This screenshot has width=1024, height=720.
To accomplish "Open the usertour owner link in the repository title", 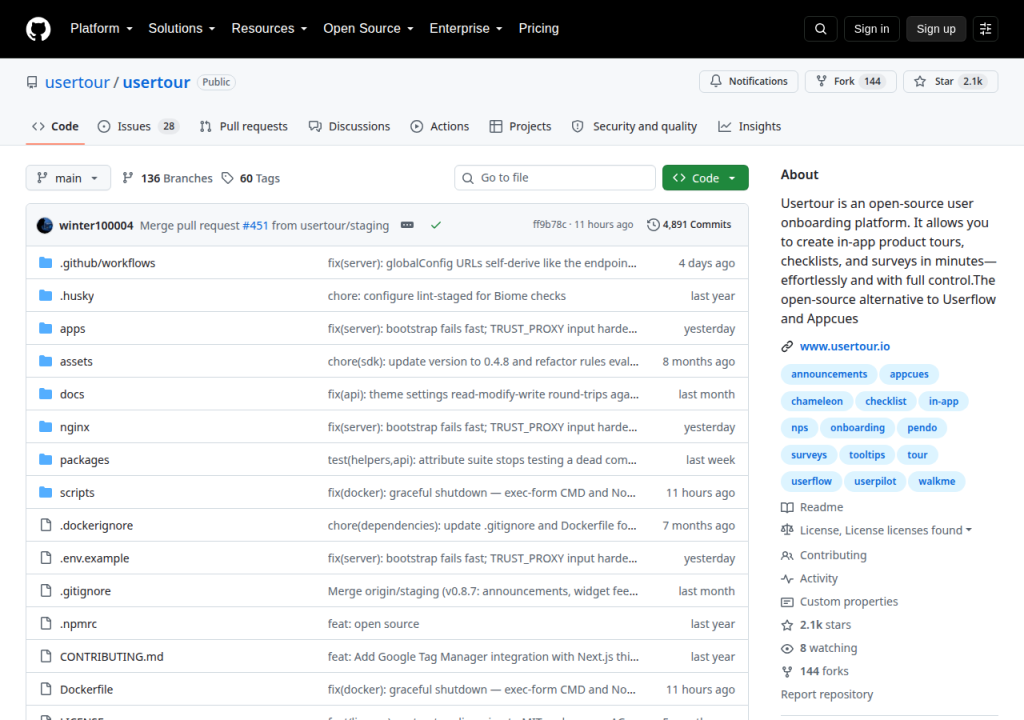I will [77, 82].
